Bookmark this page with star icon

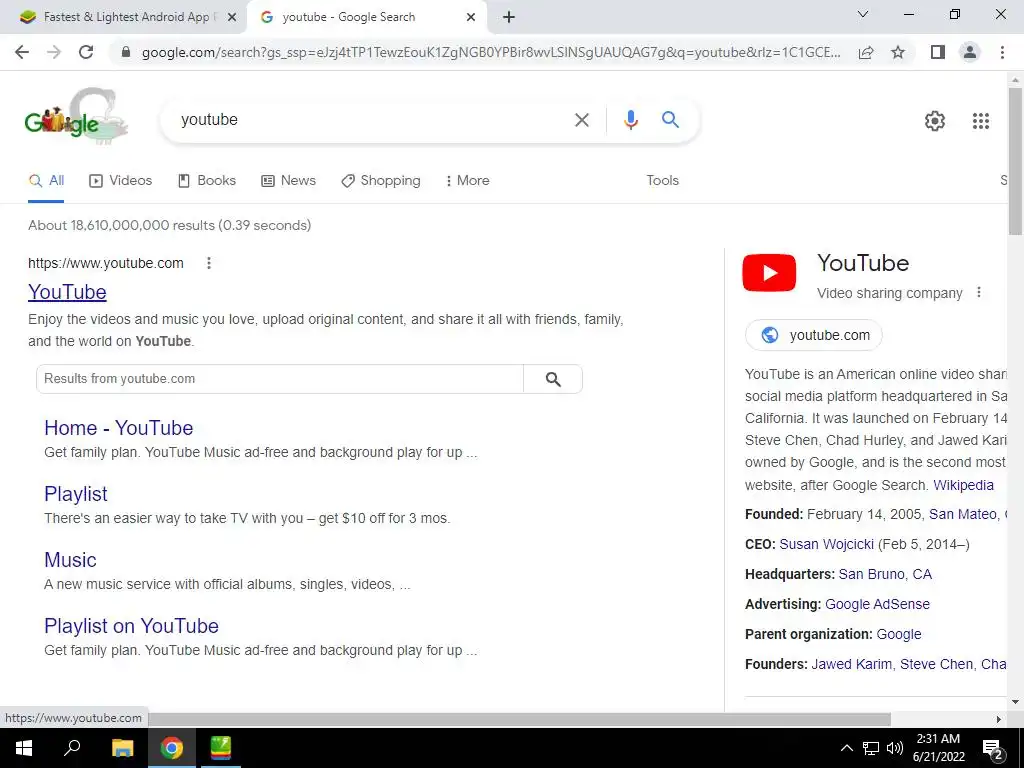(x=898, y=52)
